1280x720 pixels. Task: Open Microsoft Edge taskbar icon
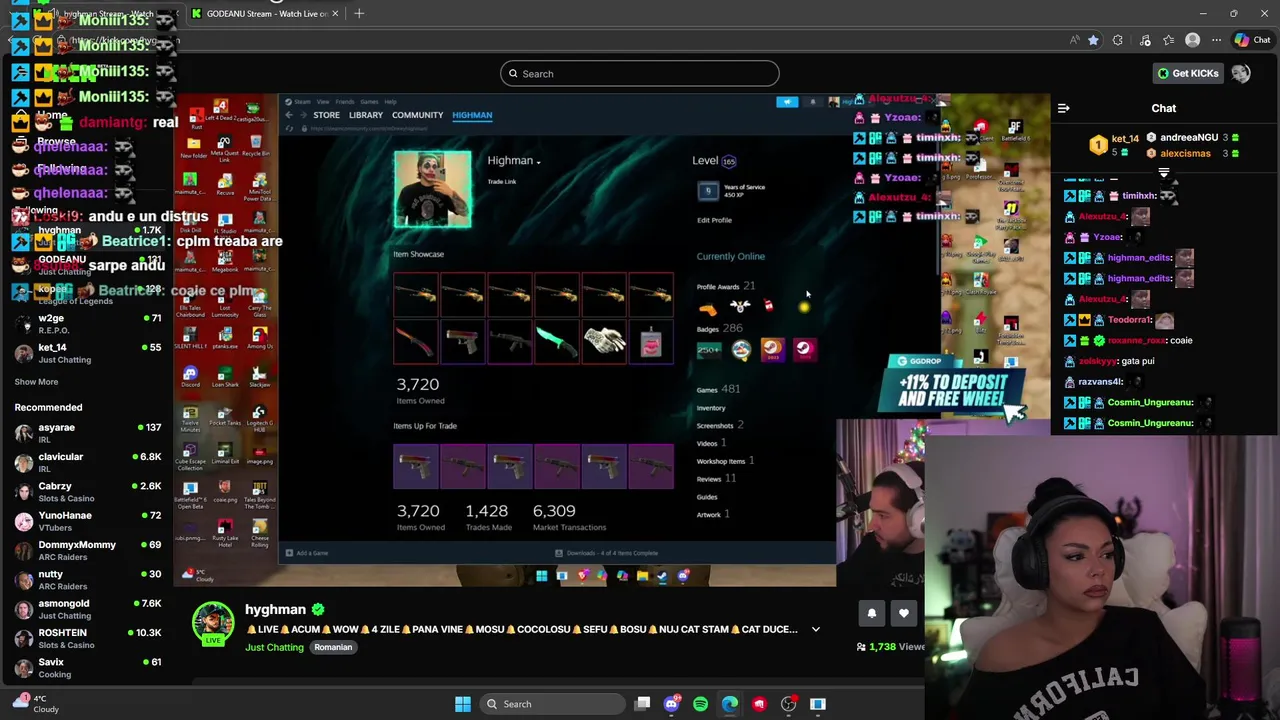(x=730, y=704)
